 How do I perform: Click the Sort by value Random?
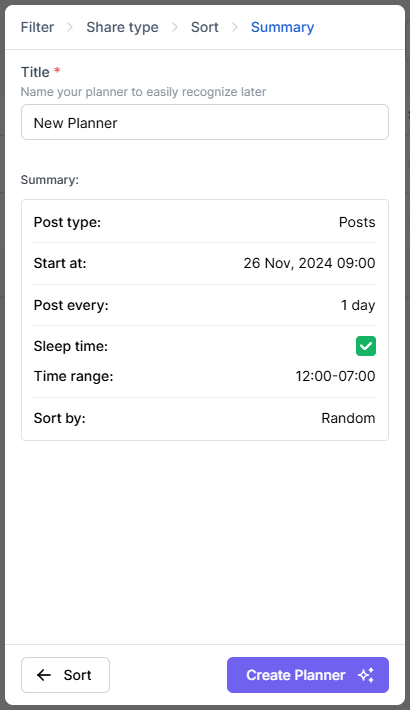[348, 418]
